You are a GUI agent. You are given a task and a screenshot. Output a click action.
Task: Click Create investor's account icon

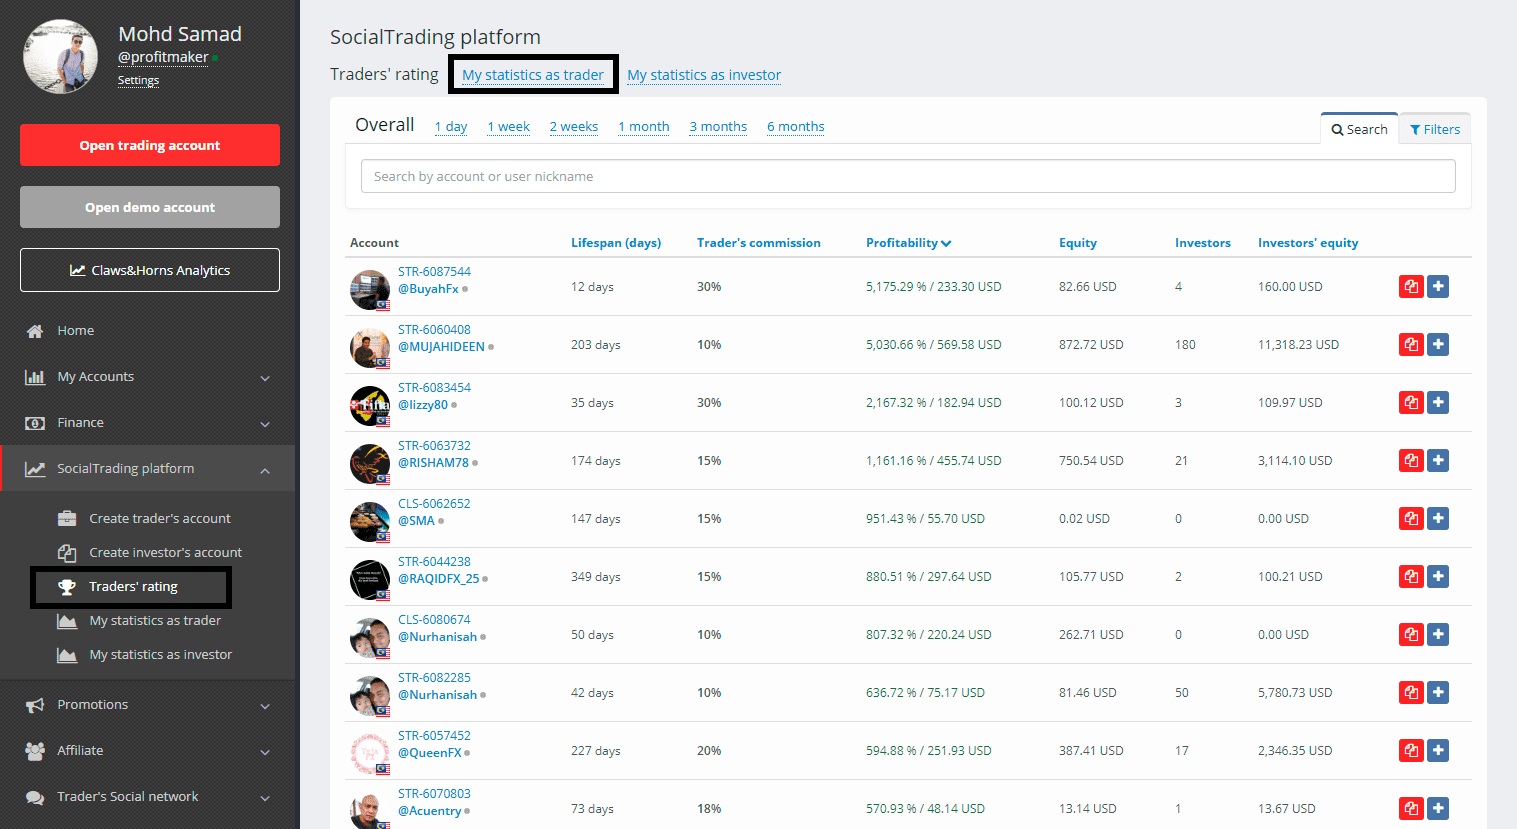(x=67, y=553)
